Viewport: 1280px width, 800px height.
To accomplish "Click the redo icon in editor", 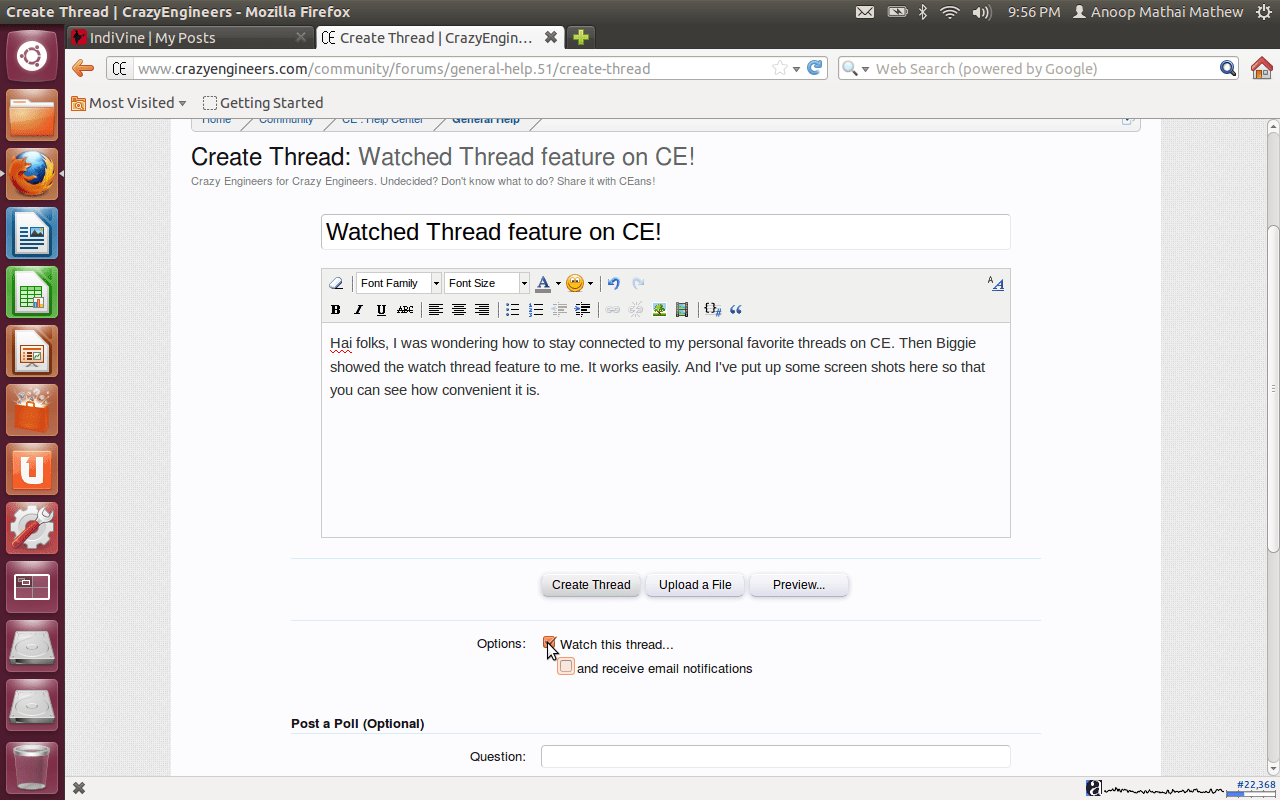I will pyautogui.click(x=638, y=284).
